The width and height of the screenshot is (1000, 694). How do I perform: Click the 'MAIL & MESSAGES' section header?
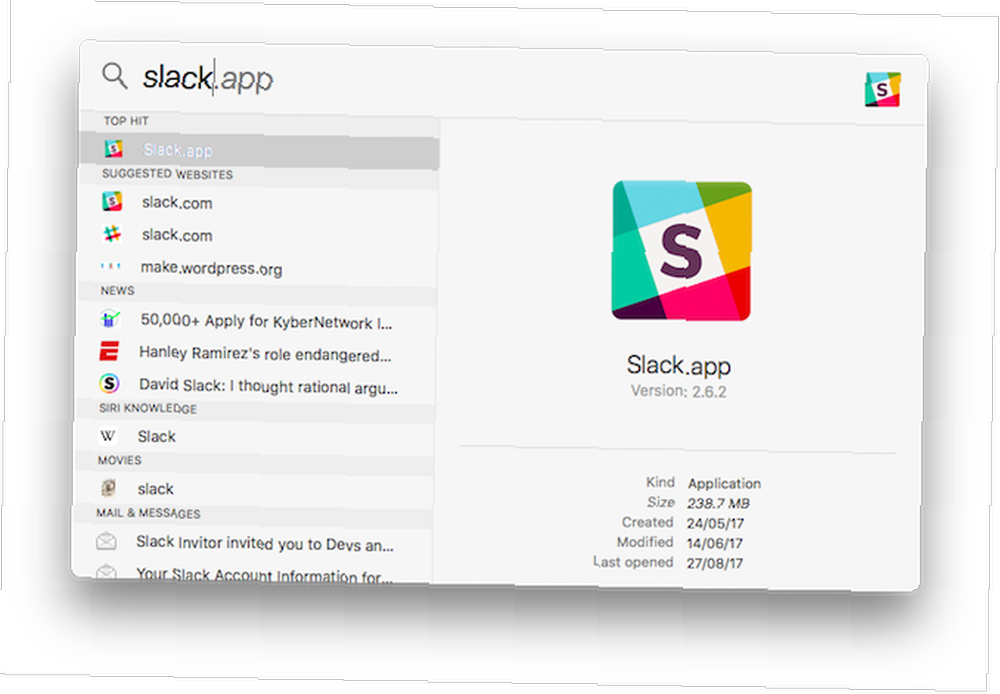pyautogui.click(x=148, y=513)
